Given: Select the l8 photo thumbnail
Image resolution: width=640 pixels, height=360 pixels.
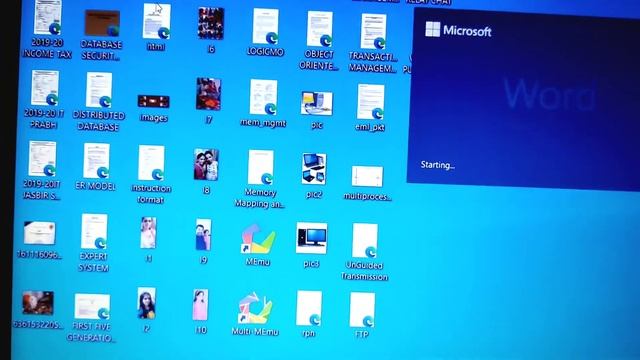Looking at the screenshot, I should [x=206, y=165].
